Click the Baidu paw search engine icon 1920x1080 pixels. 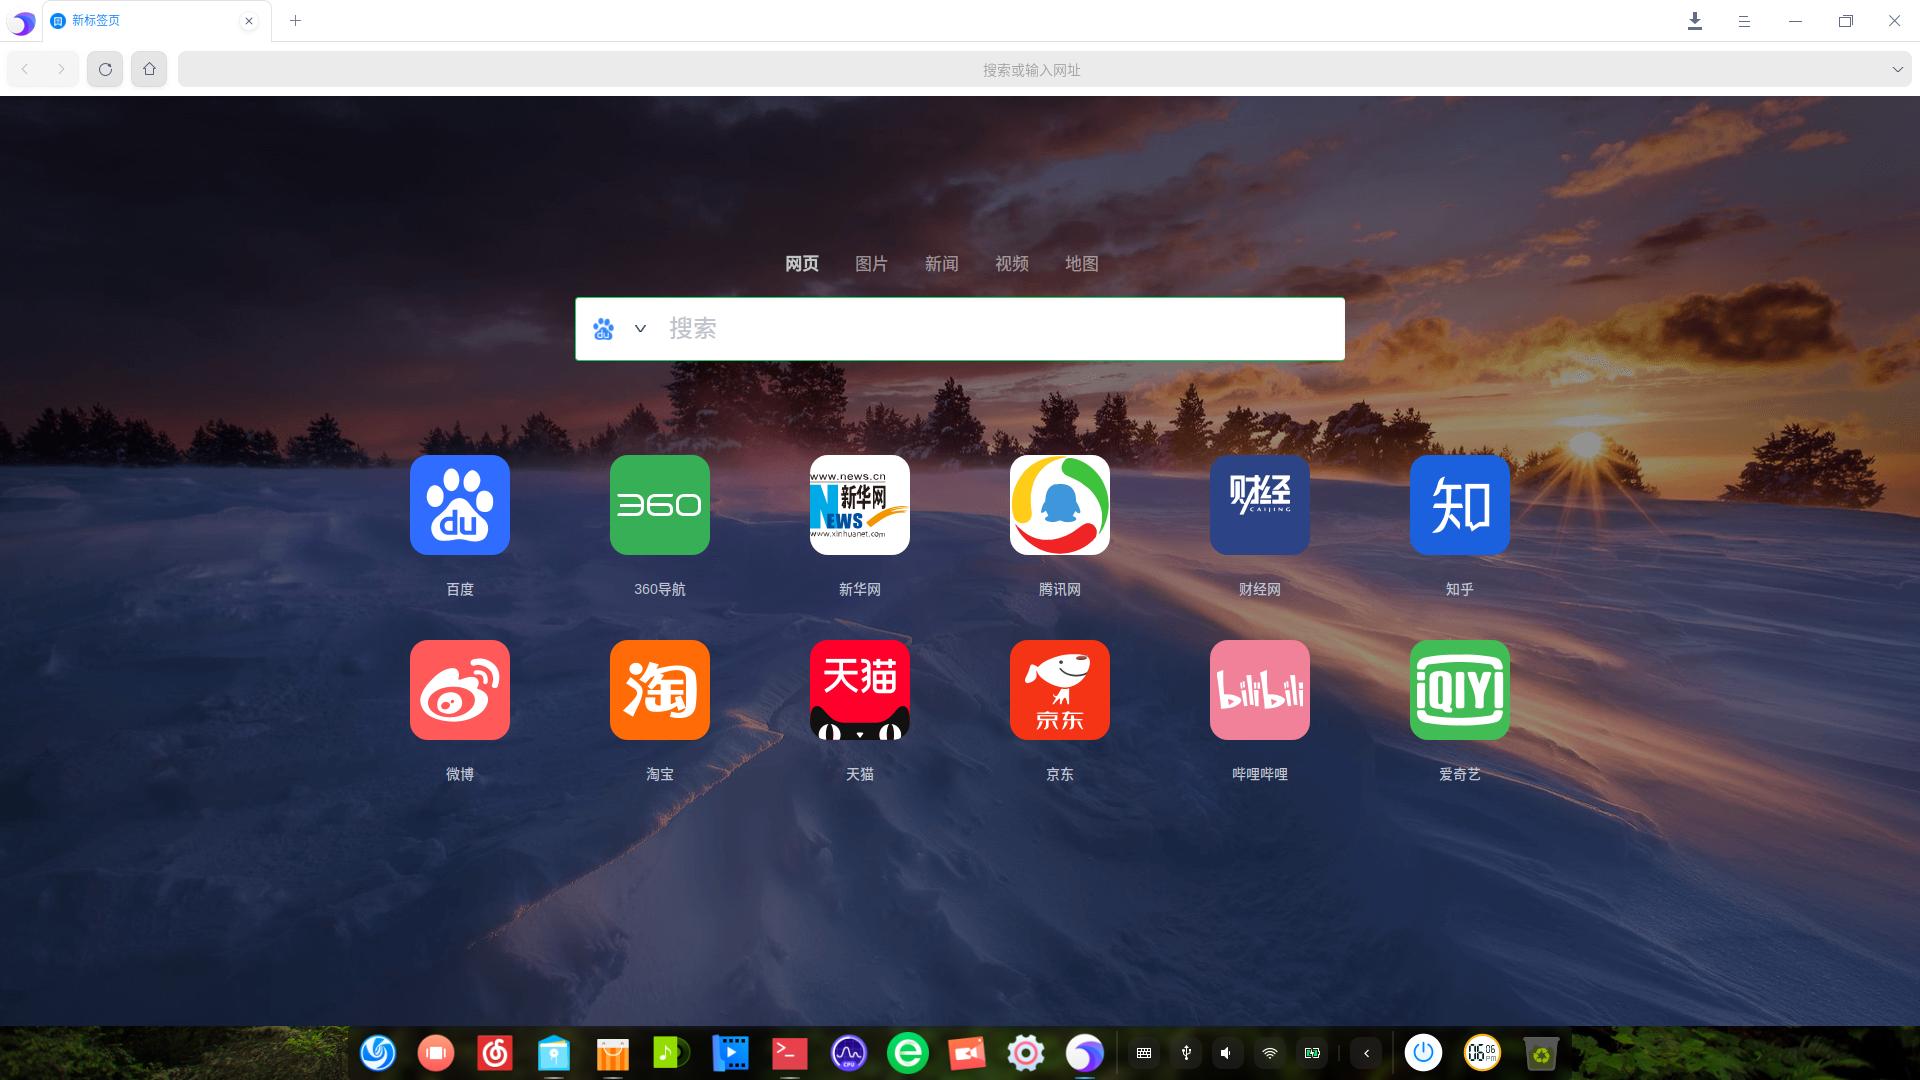coord(603,328)
